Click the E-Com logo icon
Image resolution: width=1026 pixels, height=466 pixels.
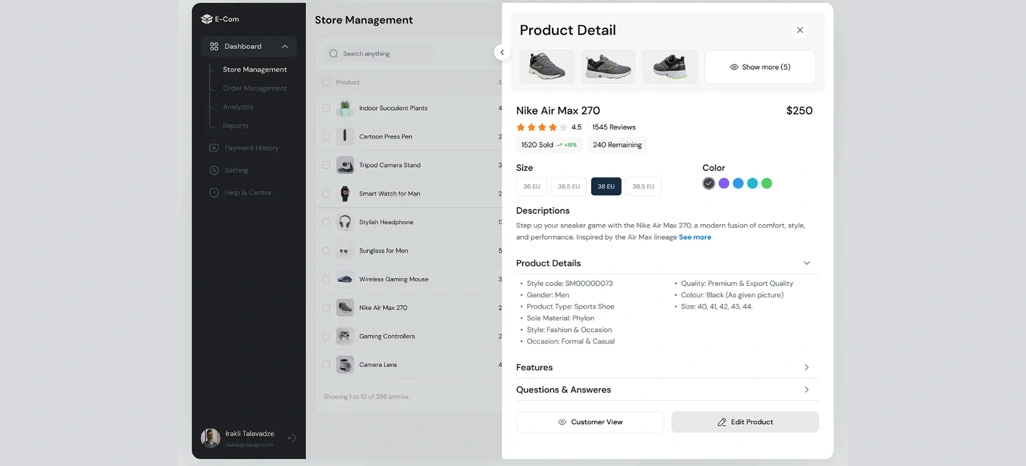(x=207, y=19)
